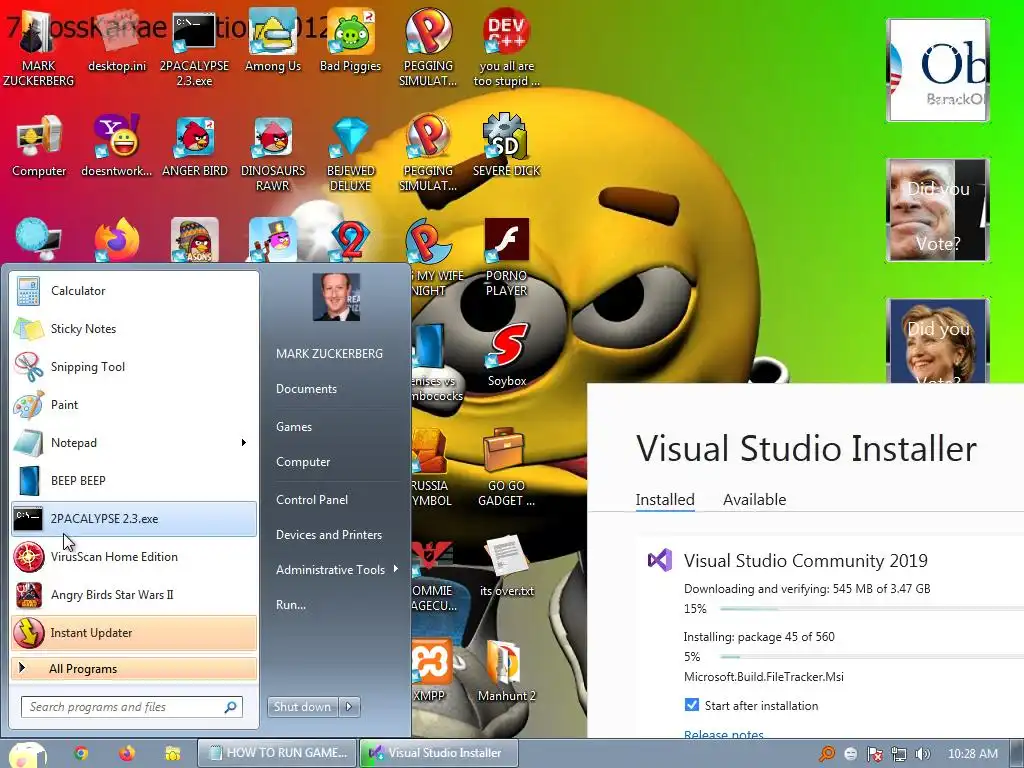This screenshot has width=1024, height=768.
Task: Click the search magnifier in Start menu
Action: 231,707
